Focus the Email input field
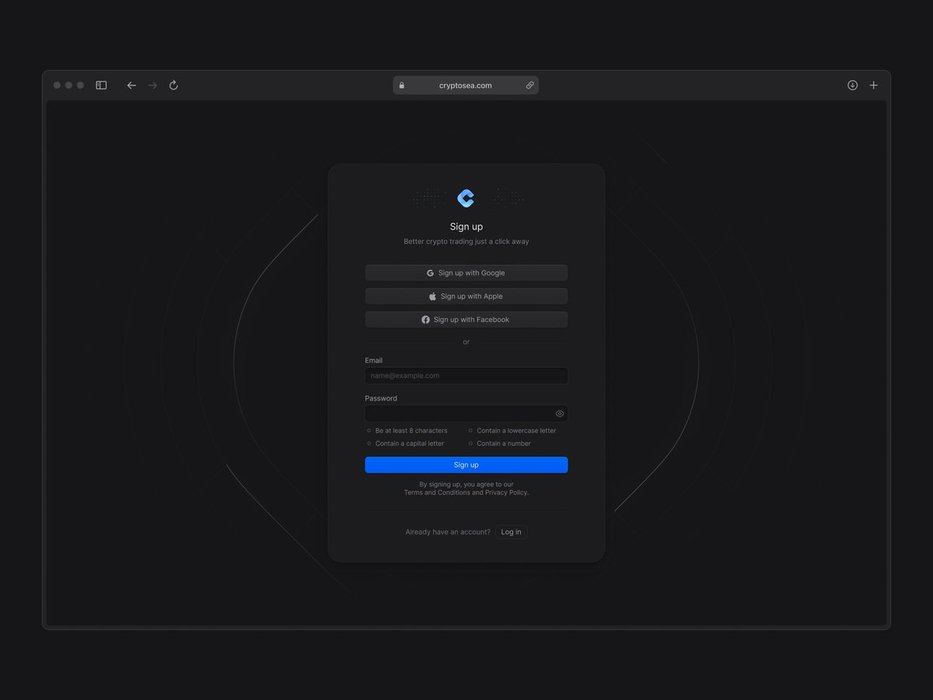The image size is (933, 700). pos(466,376)
